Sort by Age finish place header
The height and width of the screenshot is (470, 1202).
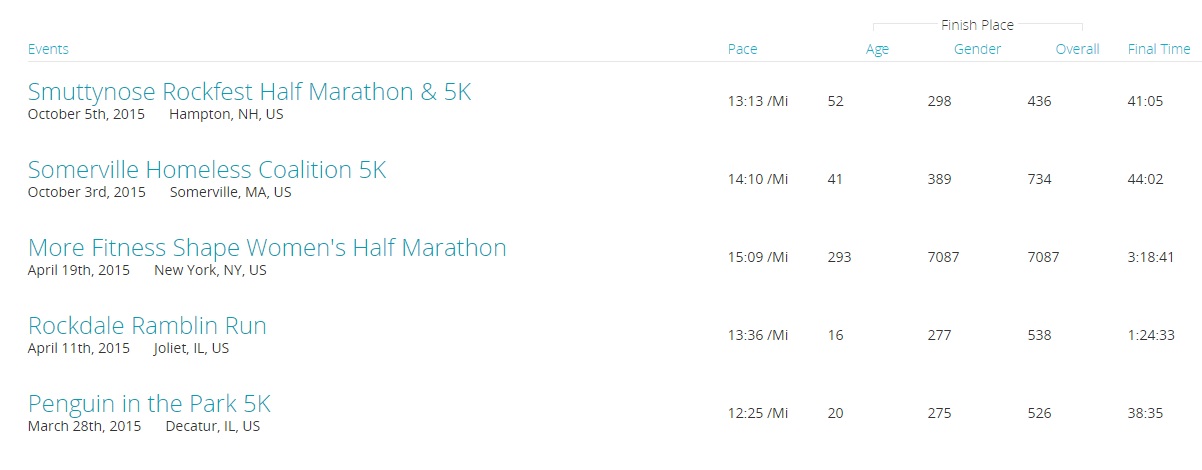pyautogui.click(x=877, y=50)
